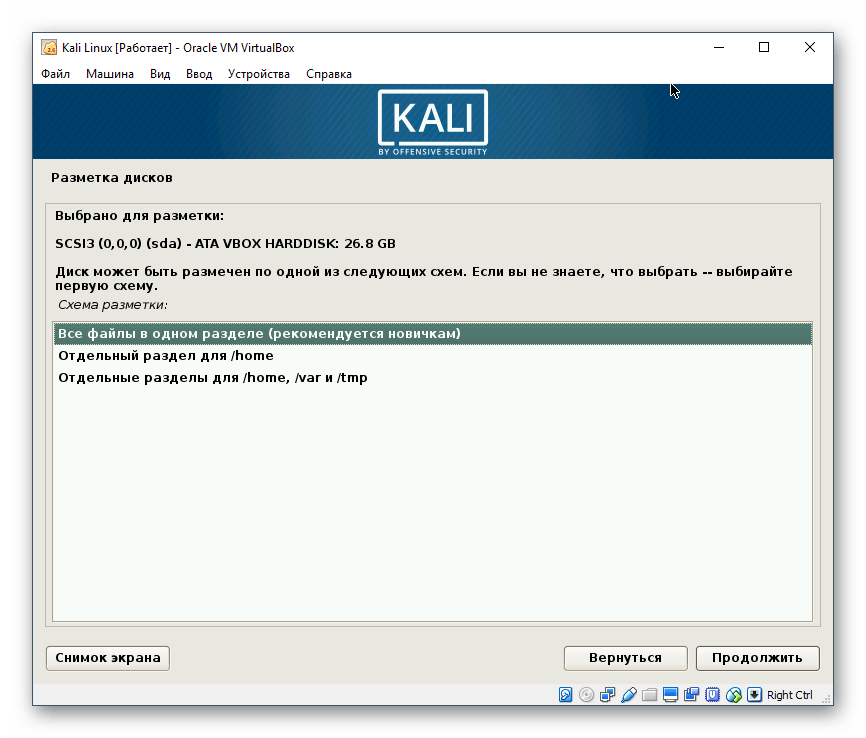Open the "Машина" menu

click(109, 73)
